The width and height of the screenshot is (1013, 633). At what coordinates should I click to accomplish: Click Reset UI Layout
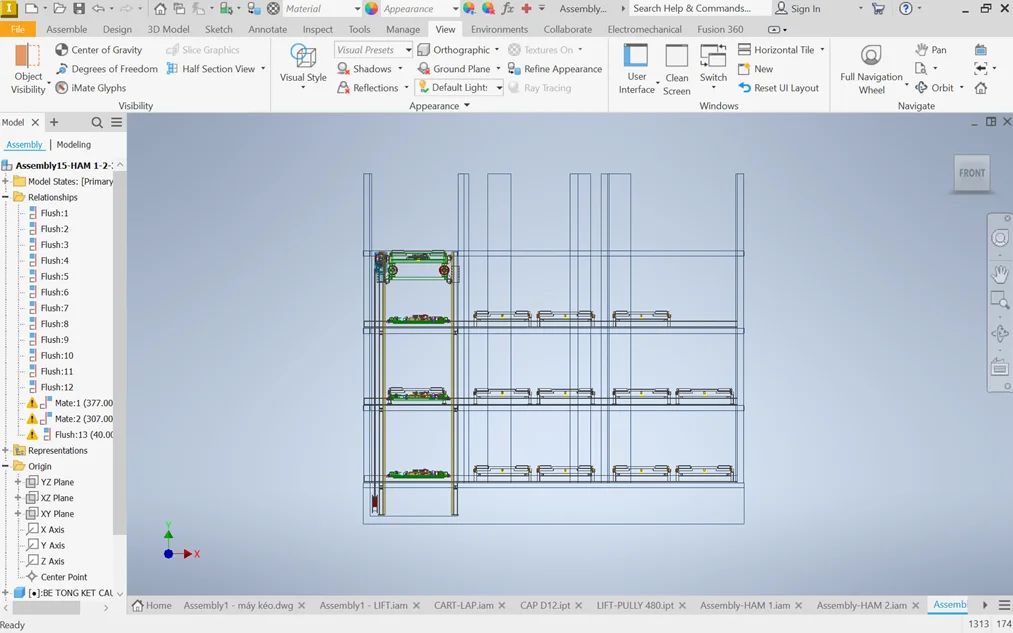pyautogui.click(x=778, y=88)
